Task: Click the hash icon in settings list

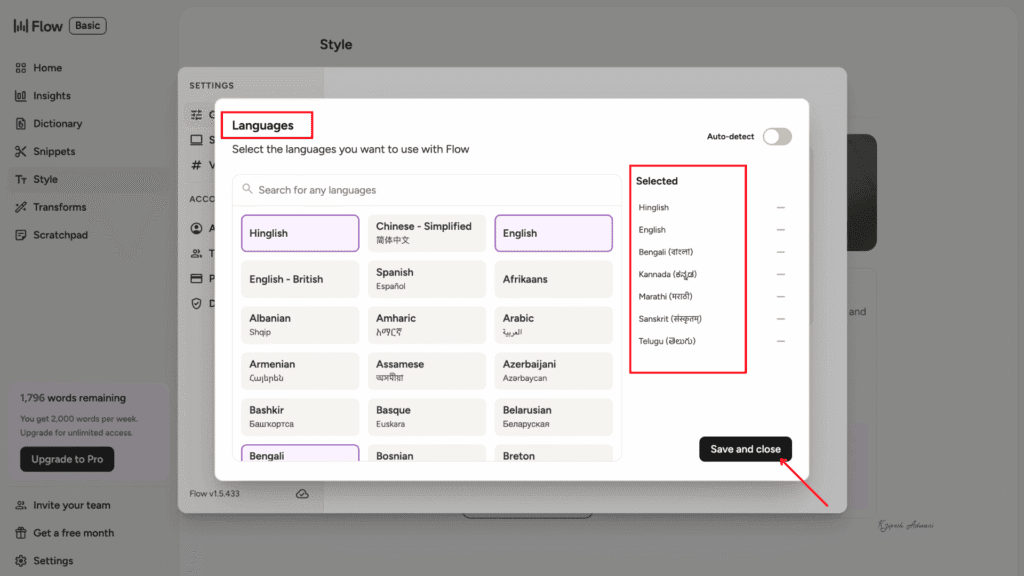Action: point(197,165)
